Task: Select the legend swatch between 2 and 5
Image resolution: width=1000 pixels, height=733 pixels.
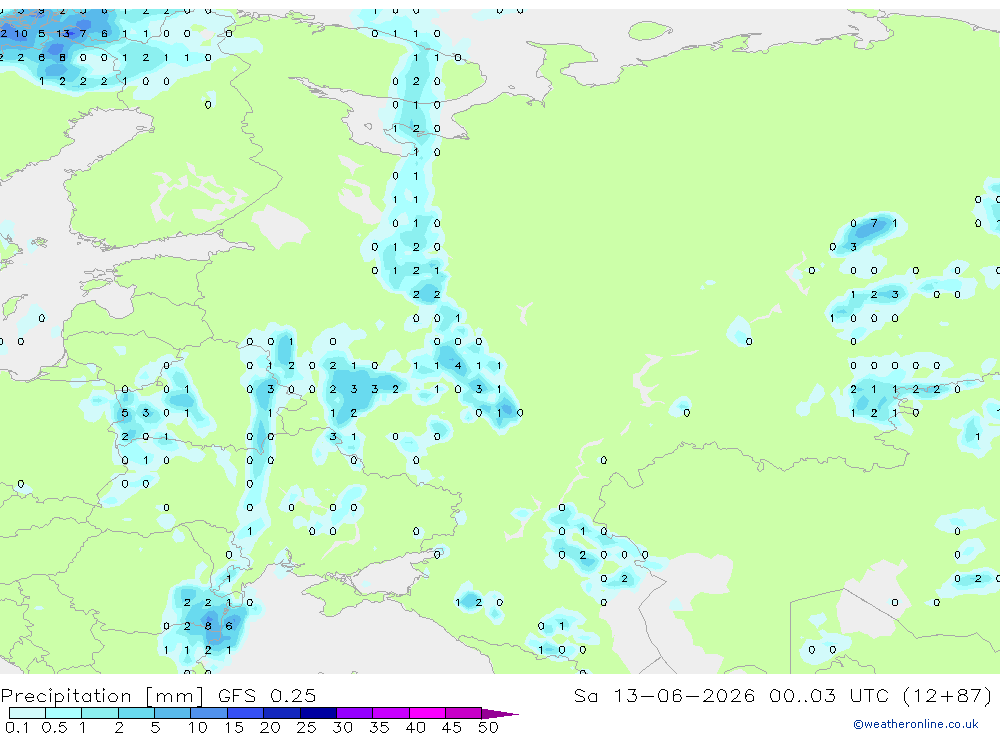Action: tap(136, 713)
